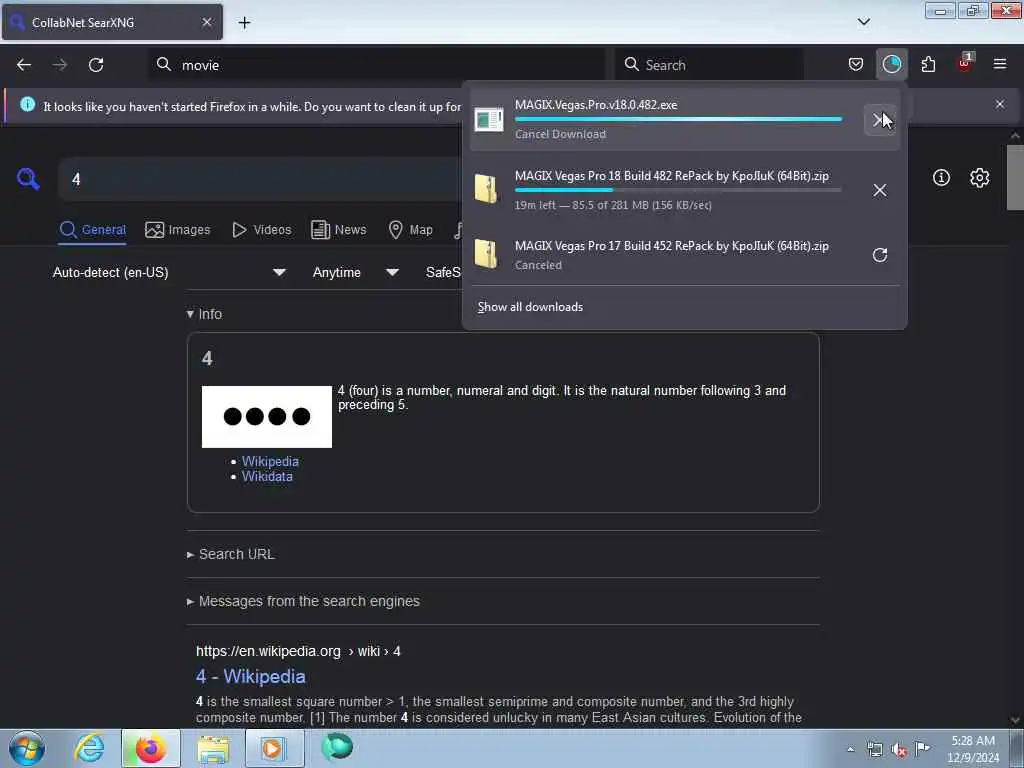
Task: Open the SearXNG about info icon
Action: coord(941,178)
